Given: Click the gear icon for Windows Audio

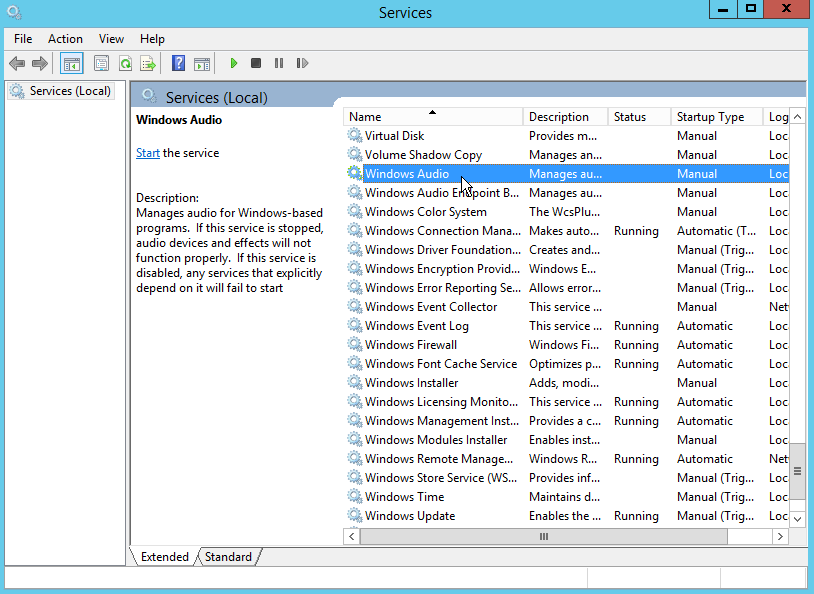Looking at the screenshot, I should pos(355,173).
